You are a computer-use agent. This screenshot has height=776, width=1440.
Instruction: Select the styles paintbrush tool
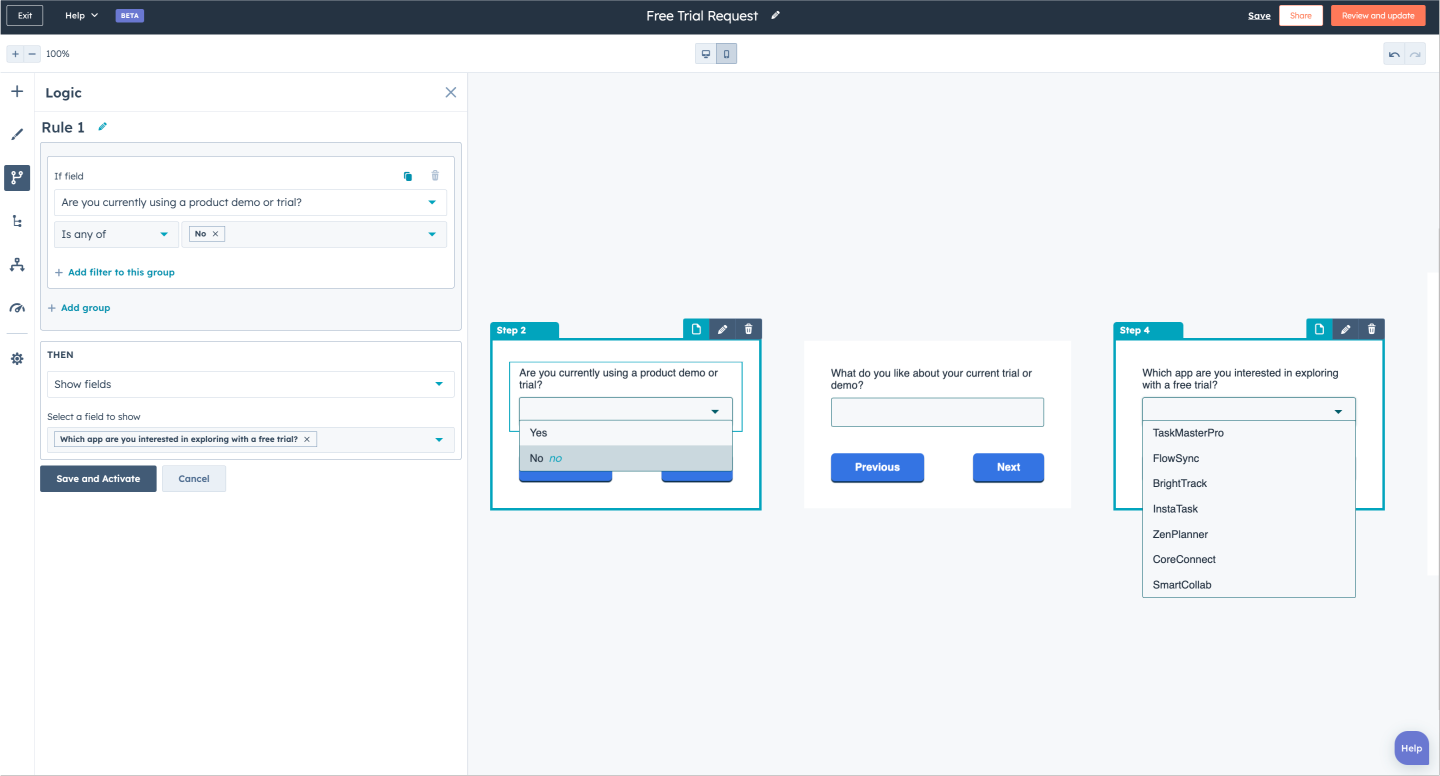16,134
